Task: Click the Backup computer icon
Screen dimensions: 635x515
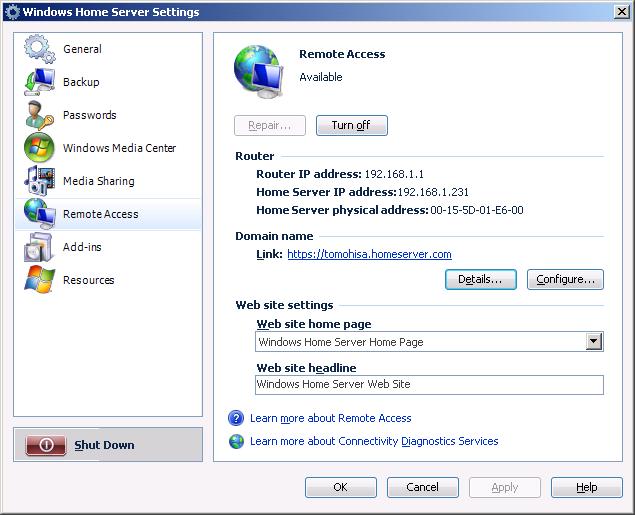Action: (39, 82)
